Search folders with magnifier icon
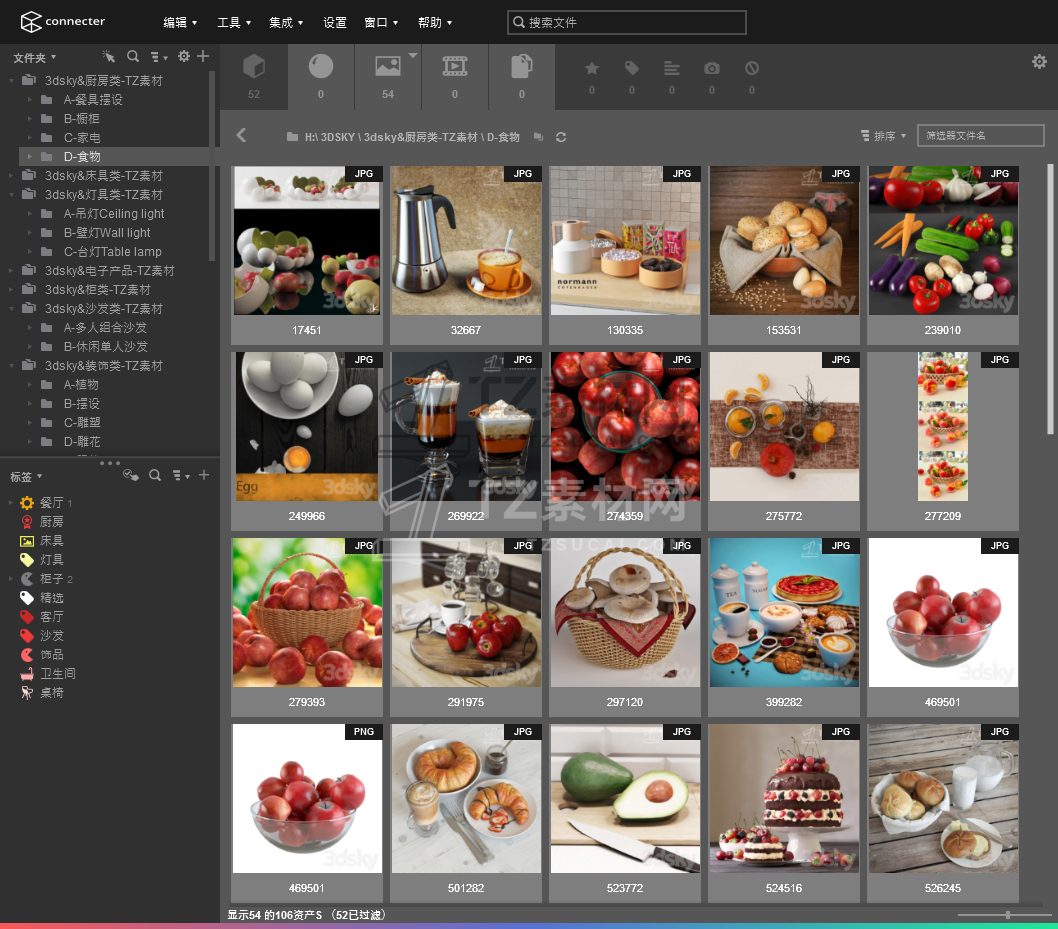The width and height of the screenshot is (1058, 929). click(133, 57)
